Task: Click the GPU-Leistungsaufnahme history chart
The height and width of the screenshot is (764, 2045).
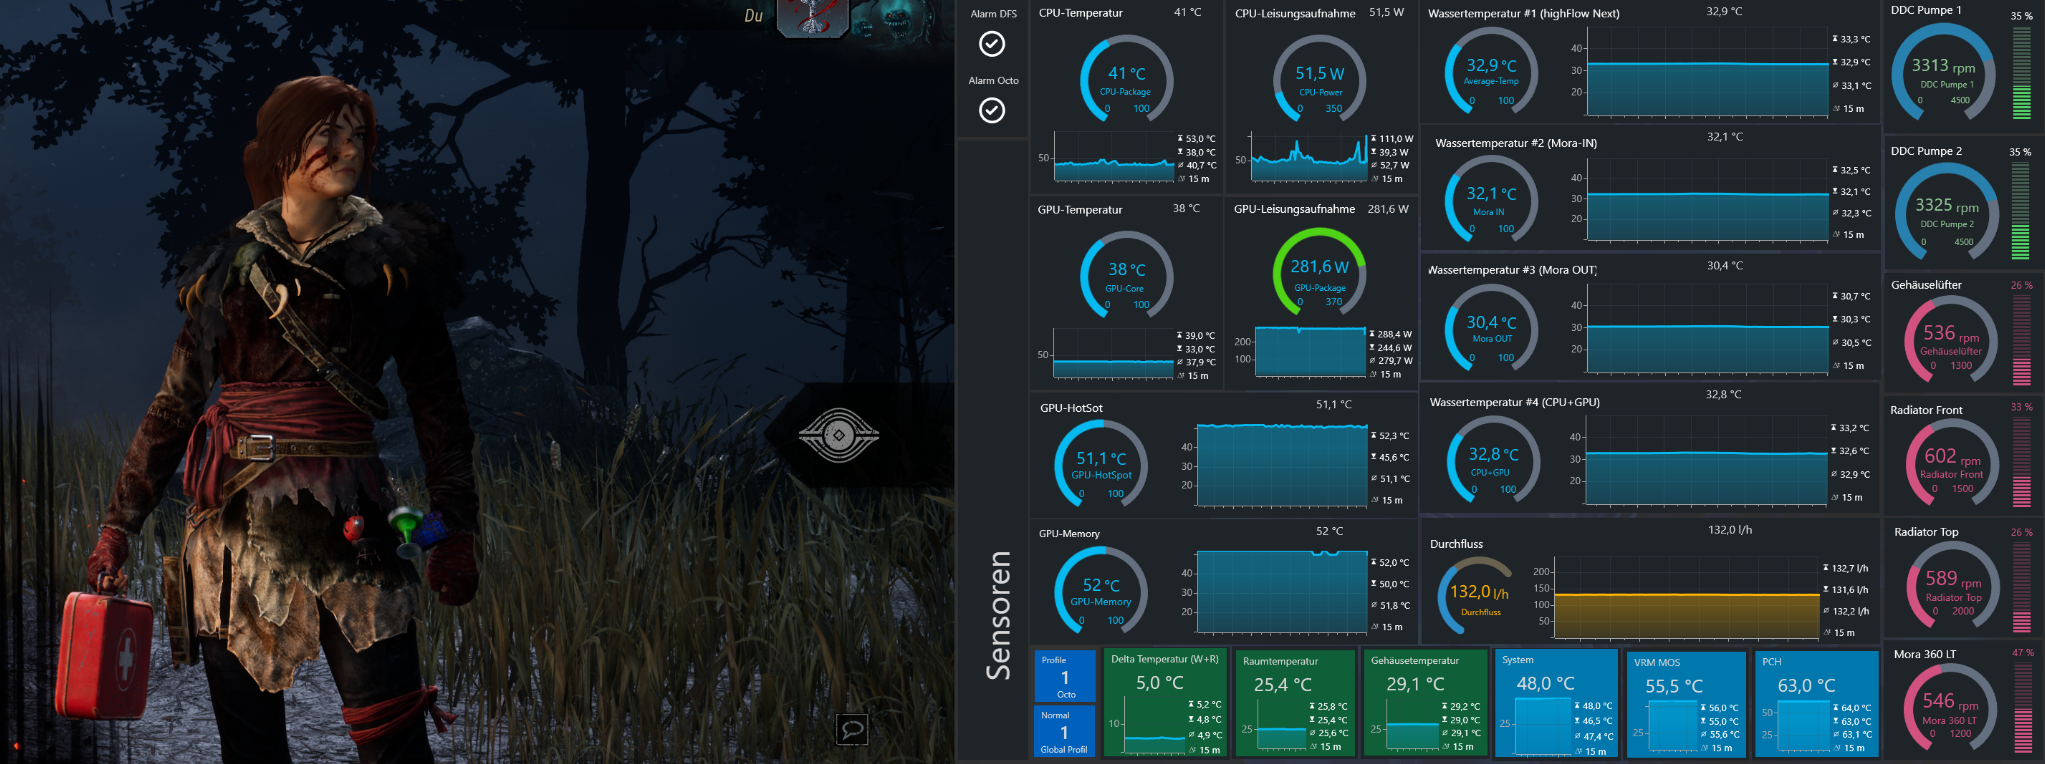Action: [x=1310, y=351]
